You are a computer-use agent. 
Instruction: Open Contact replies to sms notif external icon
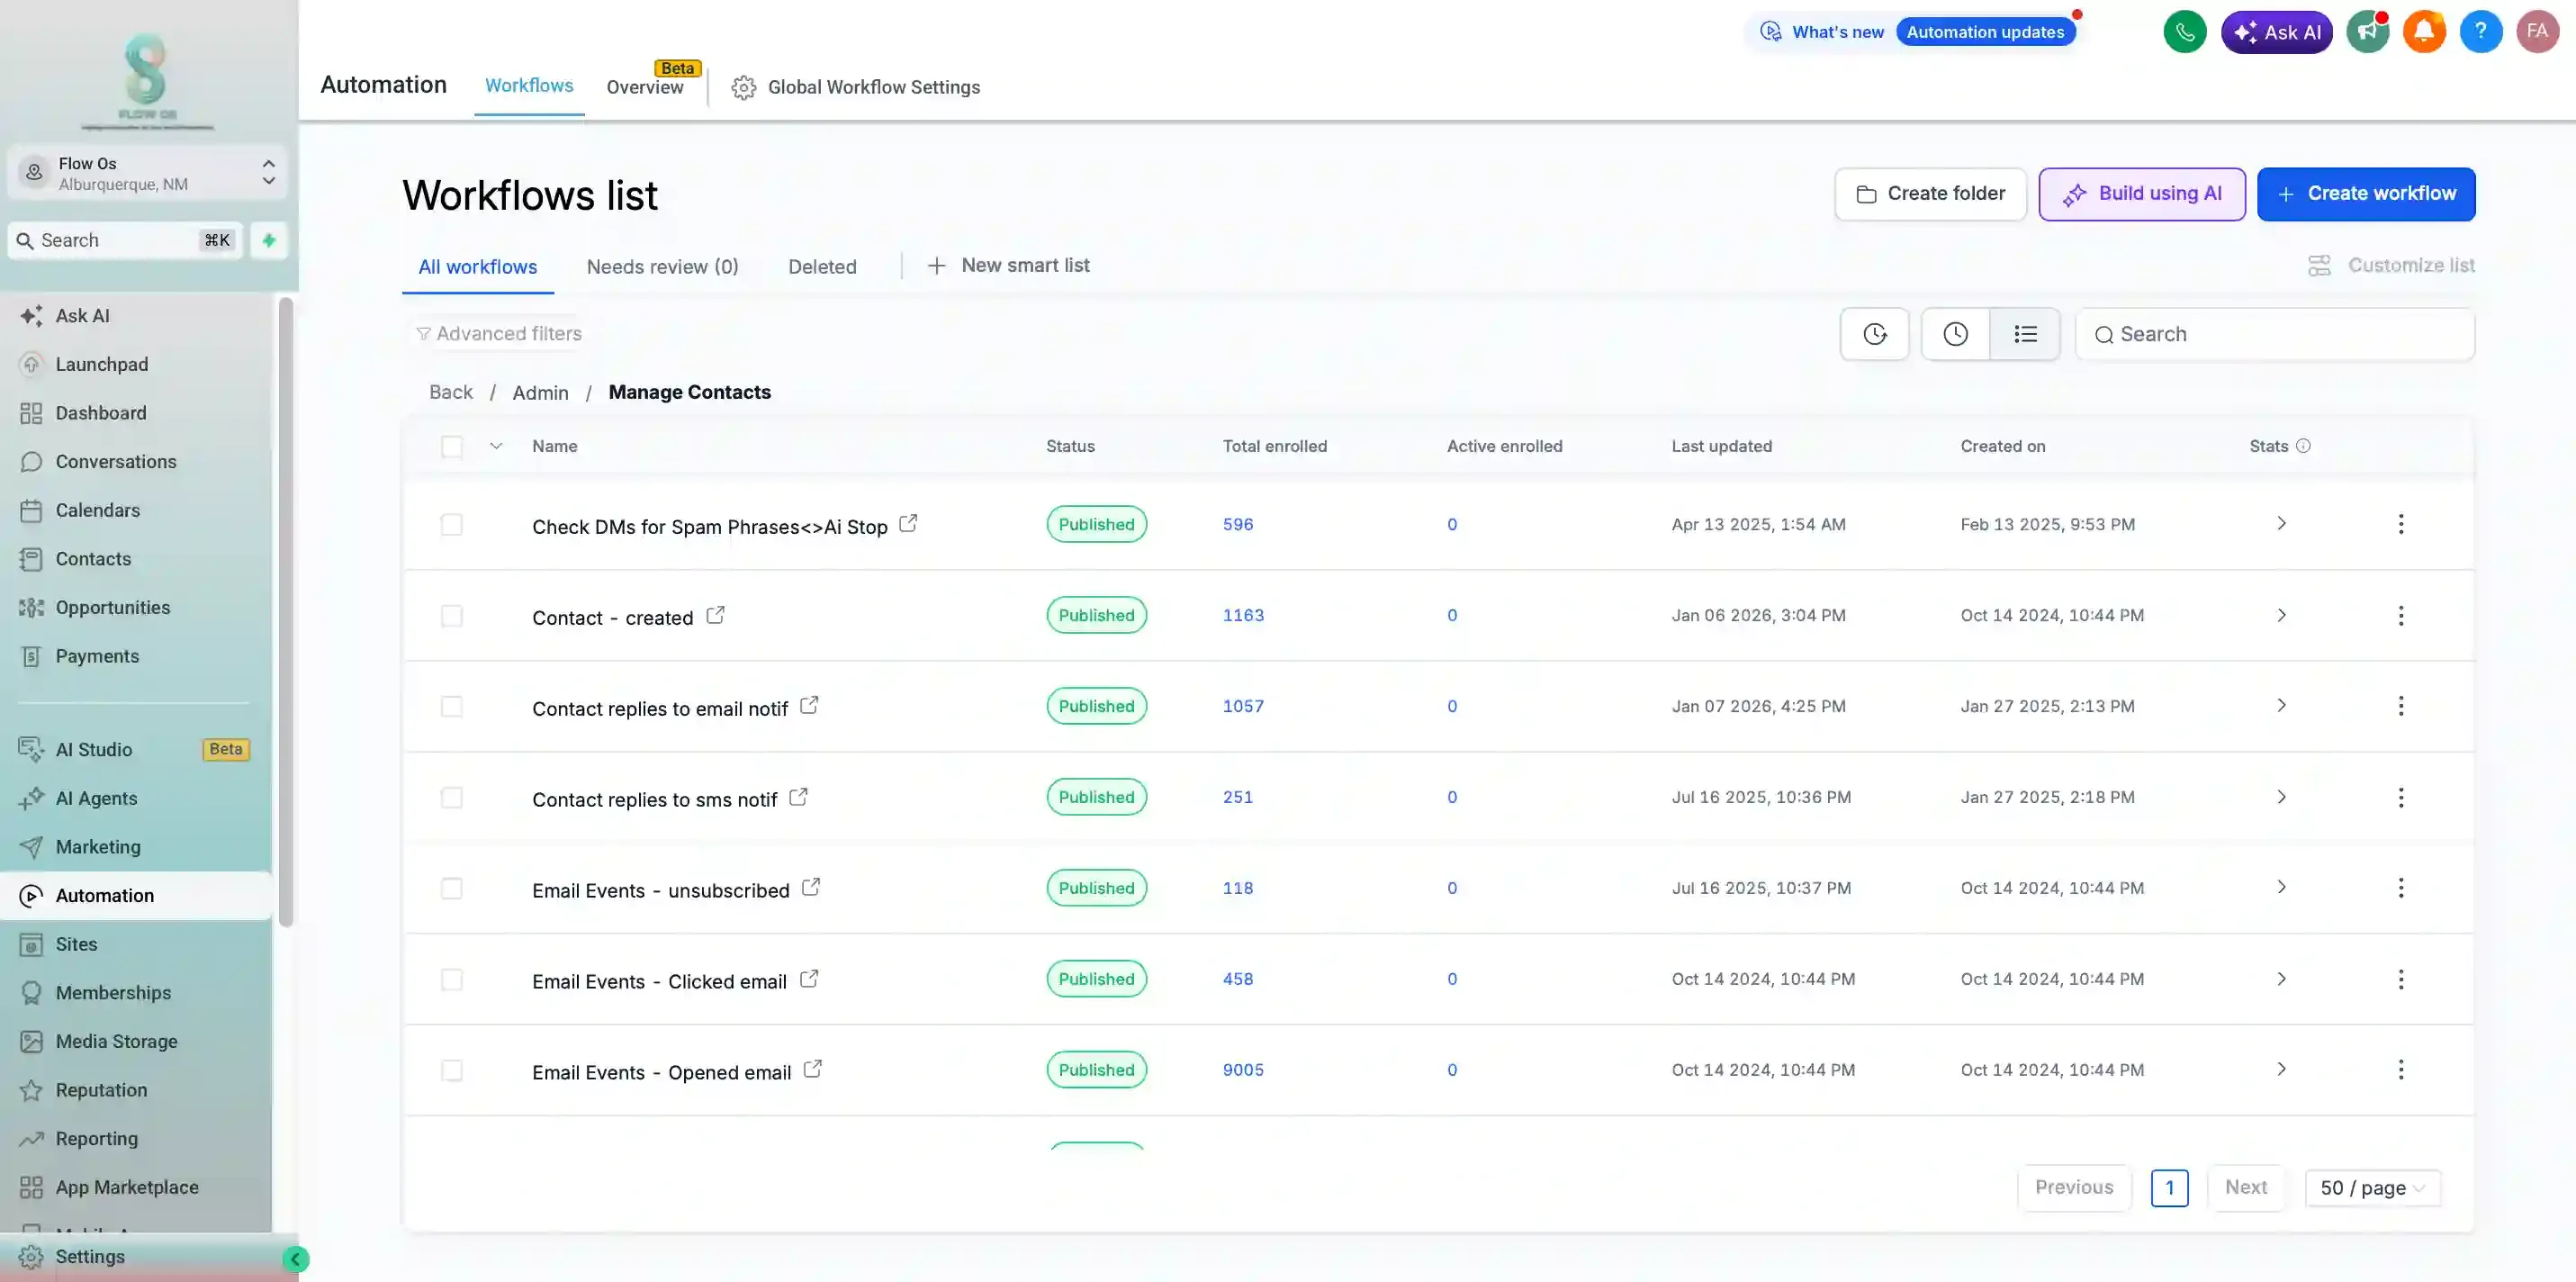[798, 796]
